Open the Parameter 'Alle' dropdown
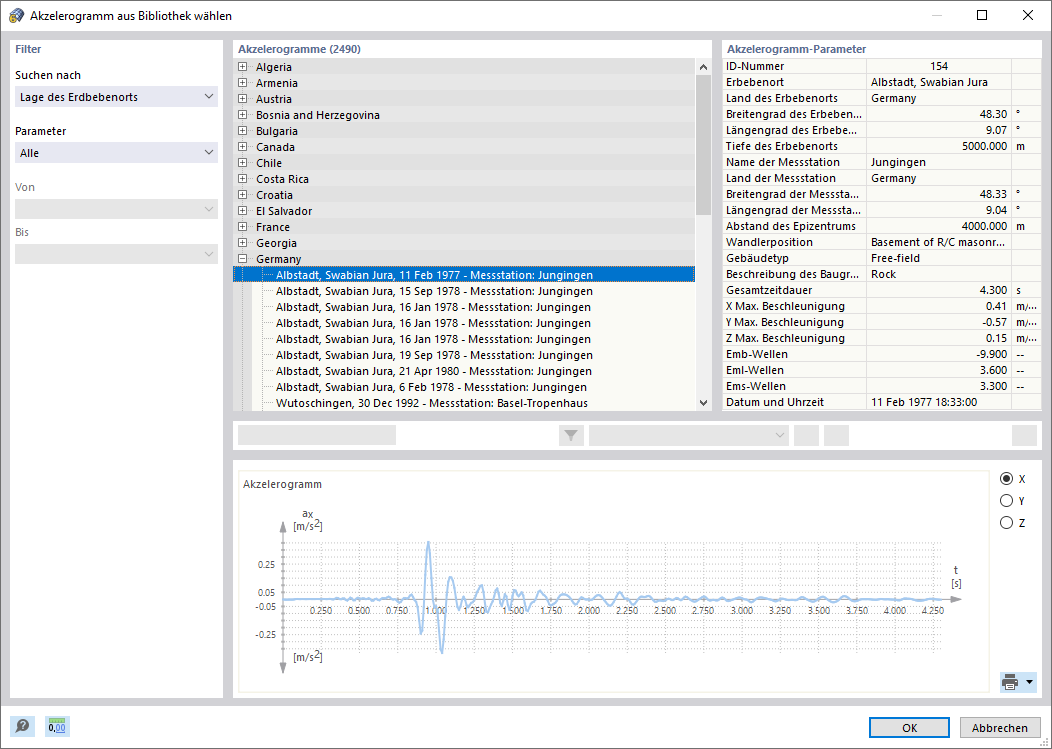The width and height of the screenshot is (1052, 749). tap(116, 153)
